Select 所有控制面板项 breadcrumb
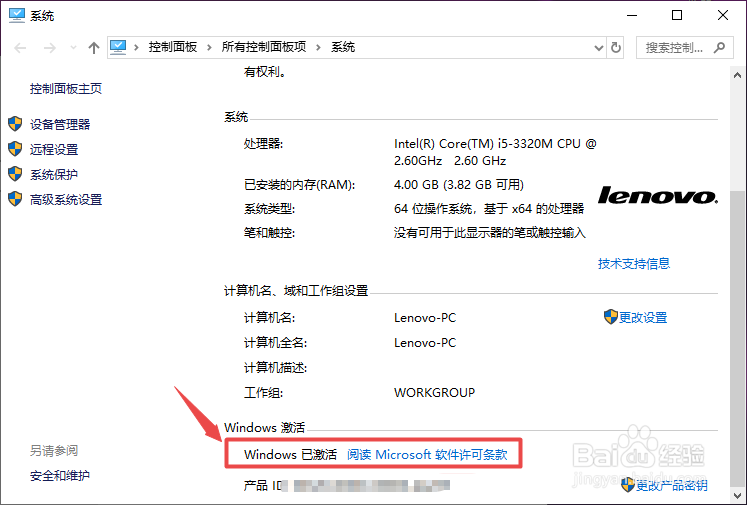 click(264, 47)
